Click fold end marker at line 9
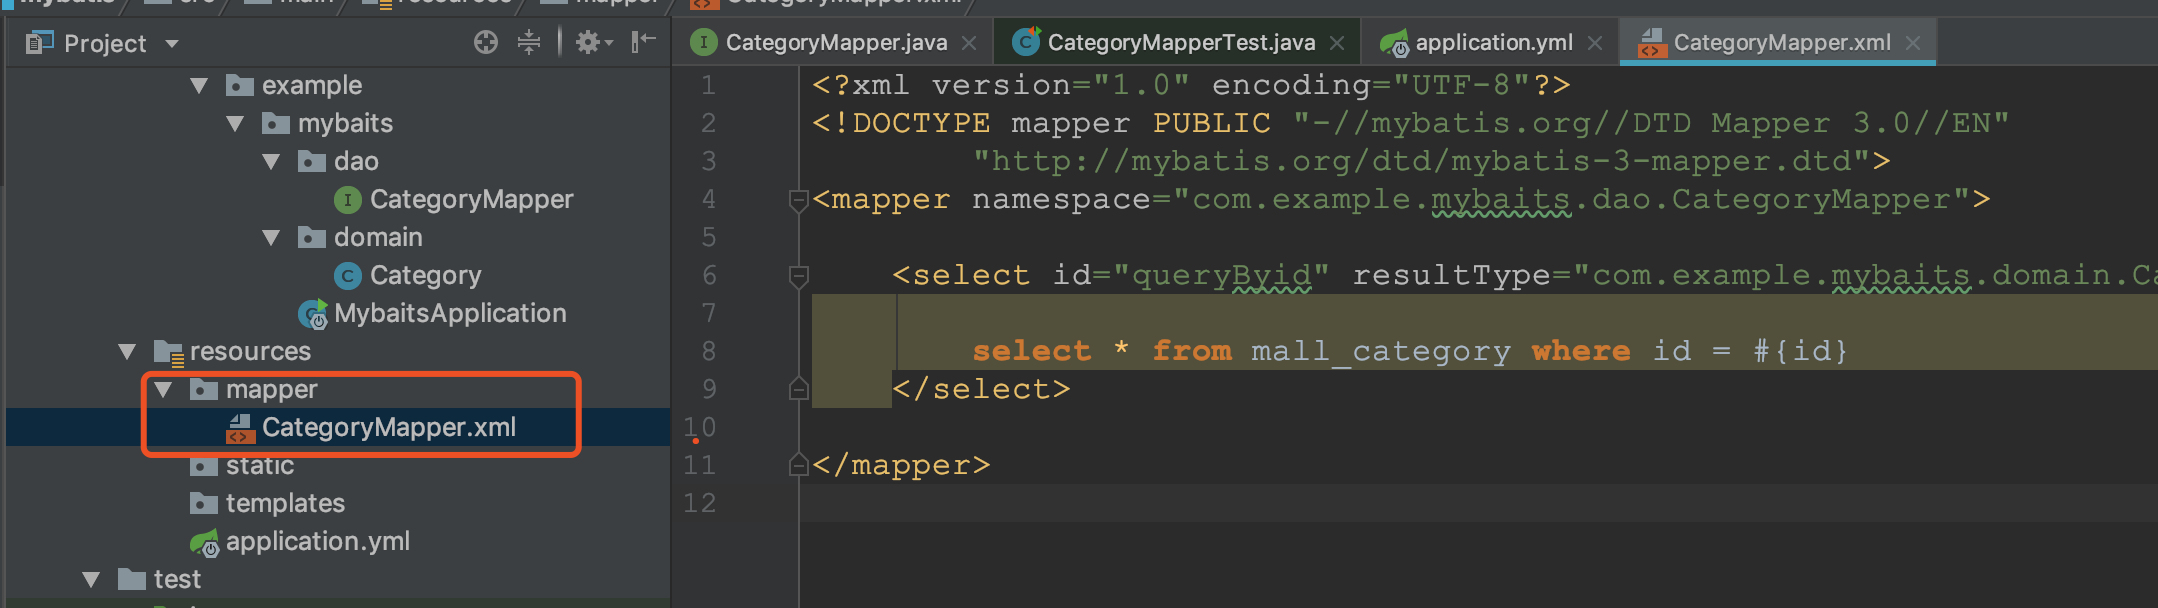Viewport: 2158px width, 608px height. (x=798, y=389)
